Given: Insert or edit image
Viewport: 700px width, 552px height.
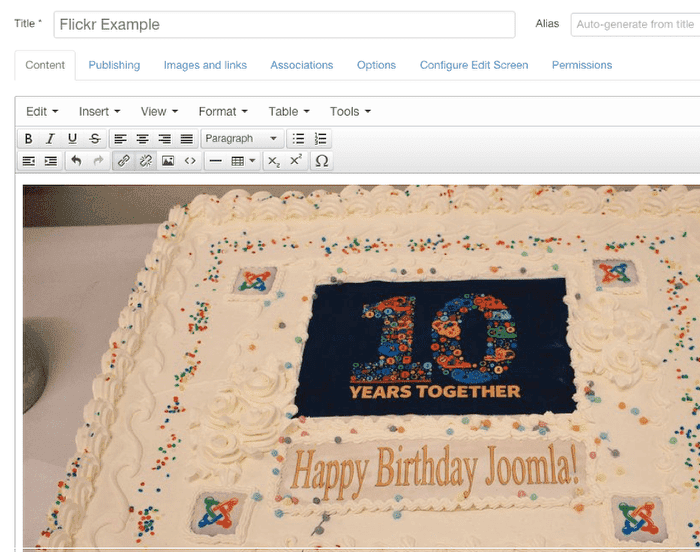Looking at the screenshot, I should pyautogui.click(x=168, y=161).
